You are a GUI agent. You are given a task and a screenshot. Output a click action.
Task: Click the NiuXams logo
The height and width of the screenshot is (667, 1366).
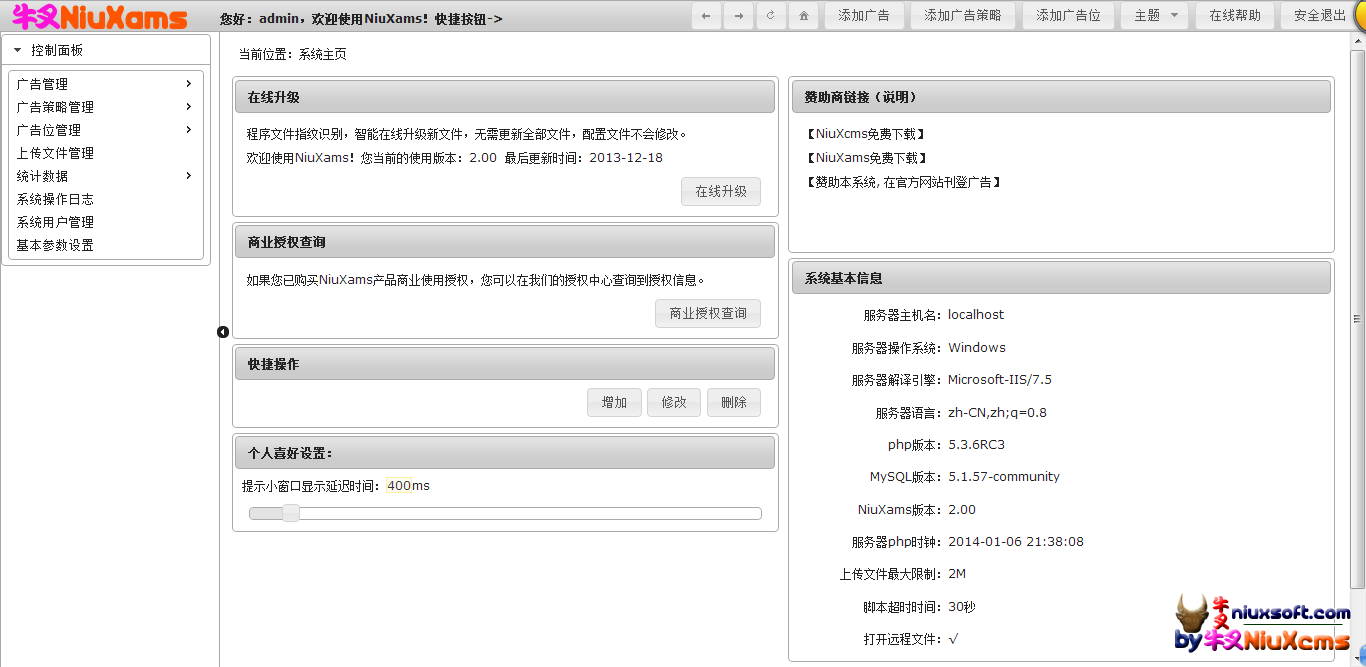(x=99, y=17)
